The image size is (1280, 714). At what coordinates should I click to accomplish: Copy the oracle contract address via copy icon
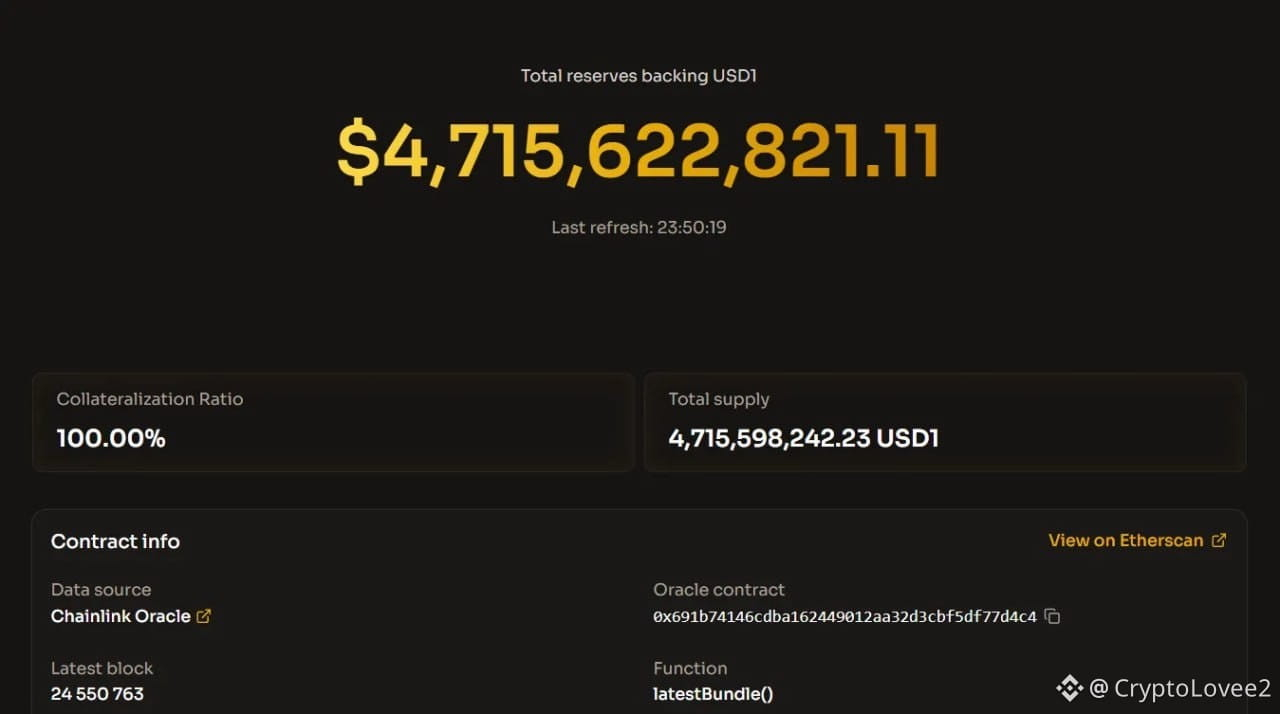(1052, 617)
